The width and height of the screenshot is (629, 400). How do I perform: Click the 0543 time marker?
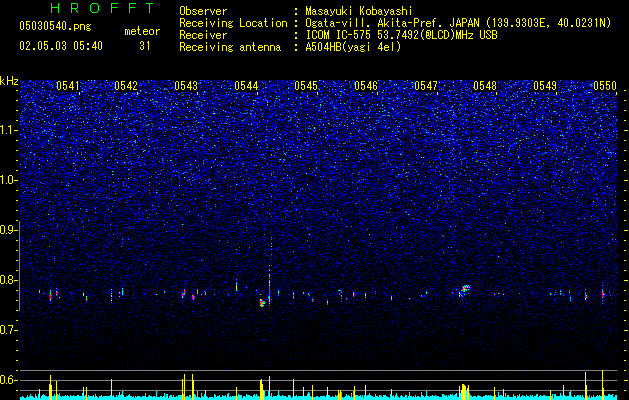click(x=186, y=86)
